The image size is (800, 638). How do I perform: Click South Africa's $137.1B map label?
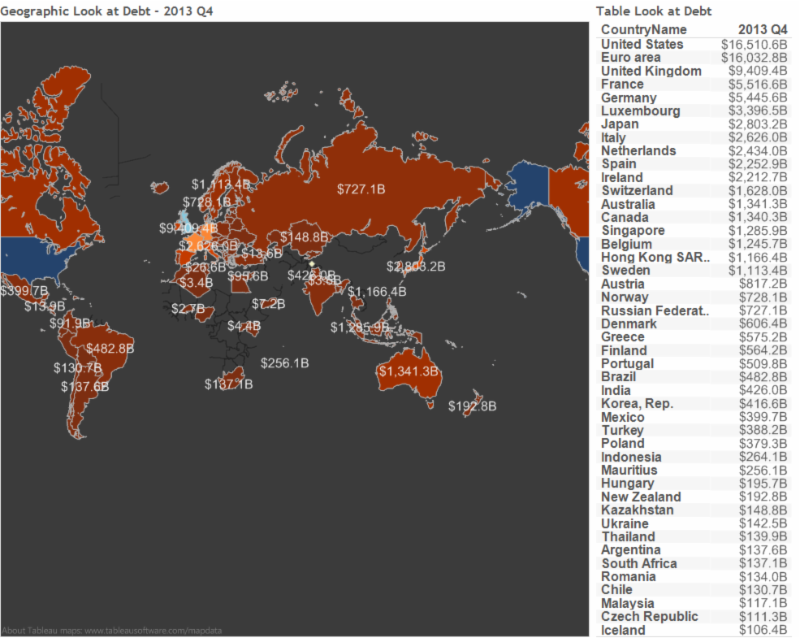click(229, 384)
